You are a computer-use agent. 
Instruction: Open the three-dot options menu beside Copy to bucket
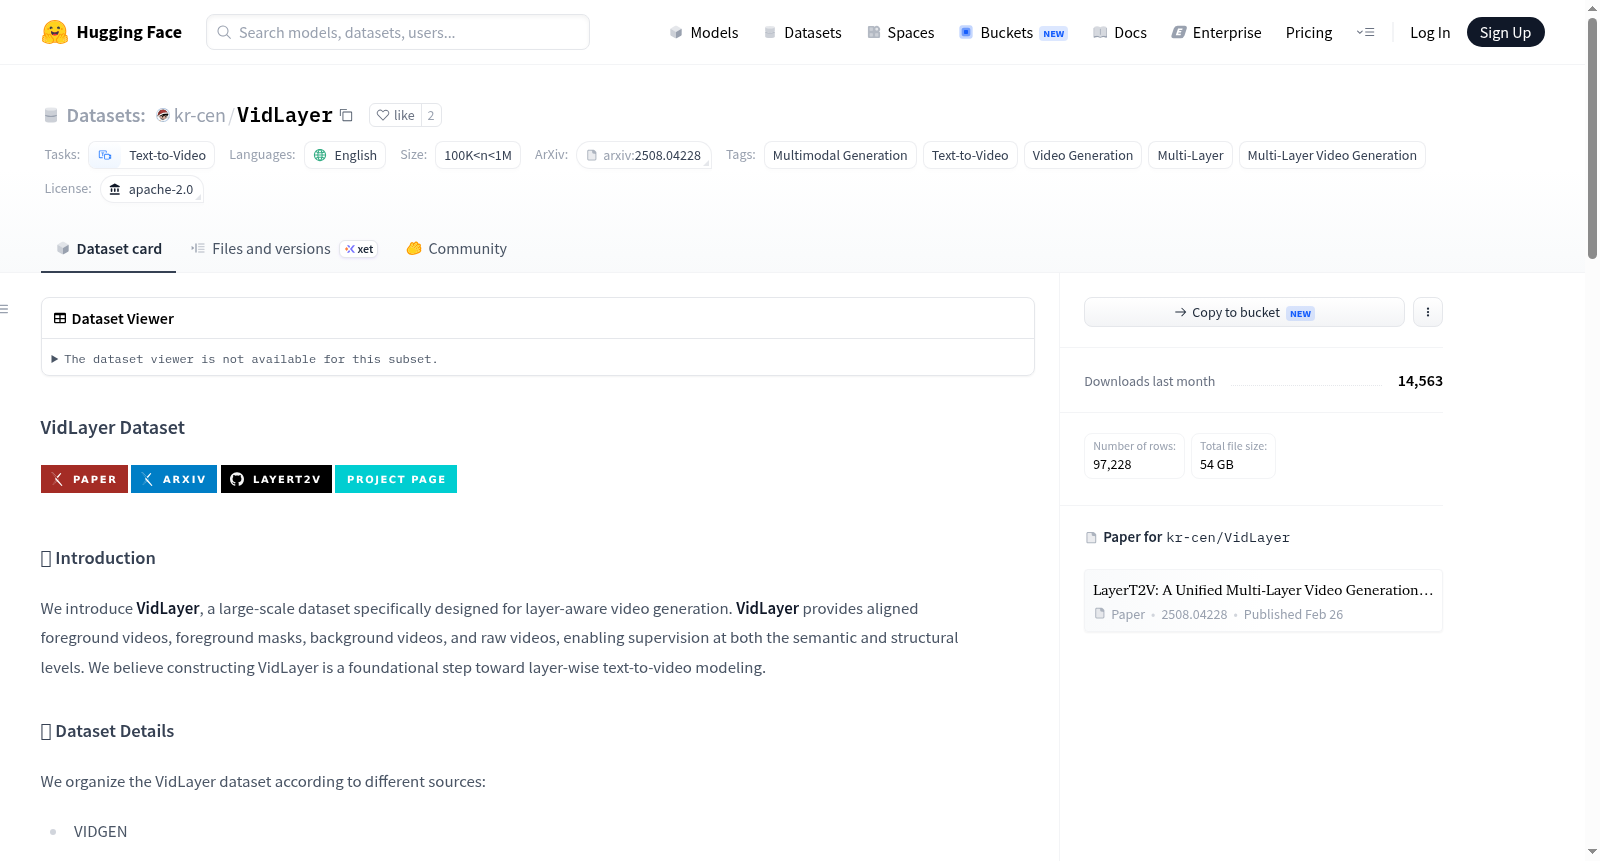tap(1427, 312)
